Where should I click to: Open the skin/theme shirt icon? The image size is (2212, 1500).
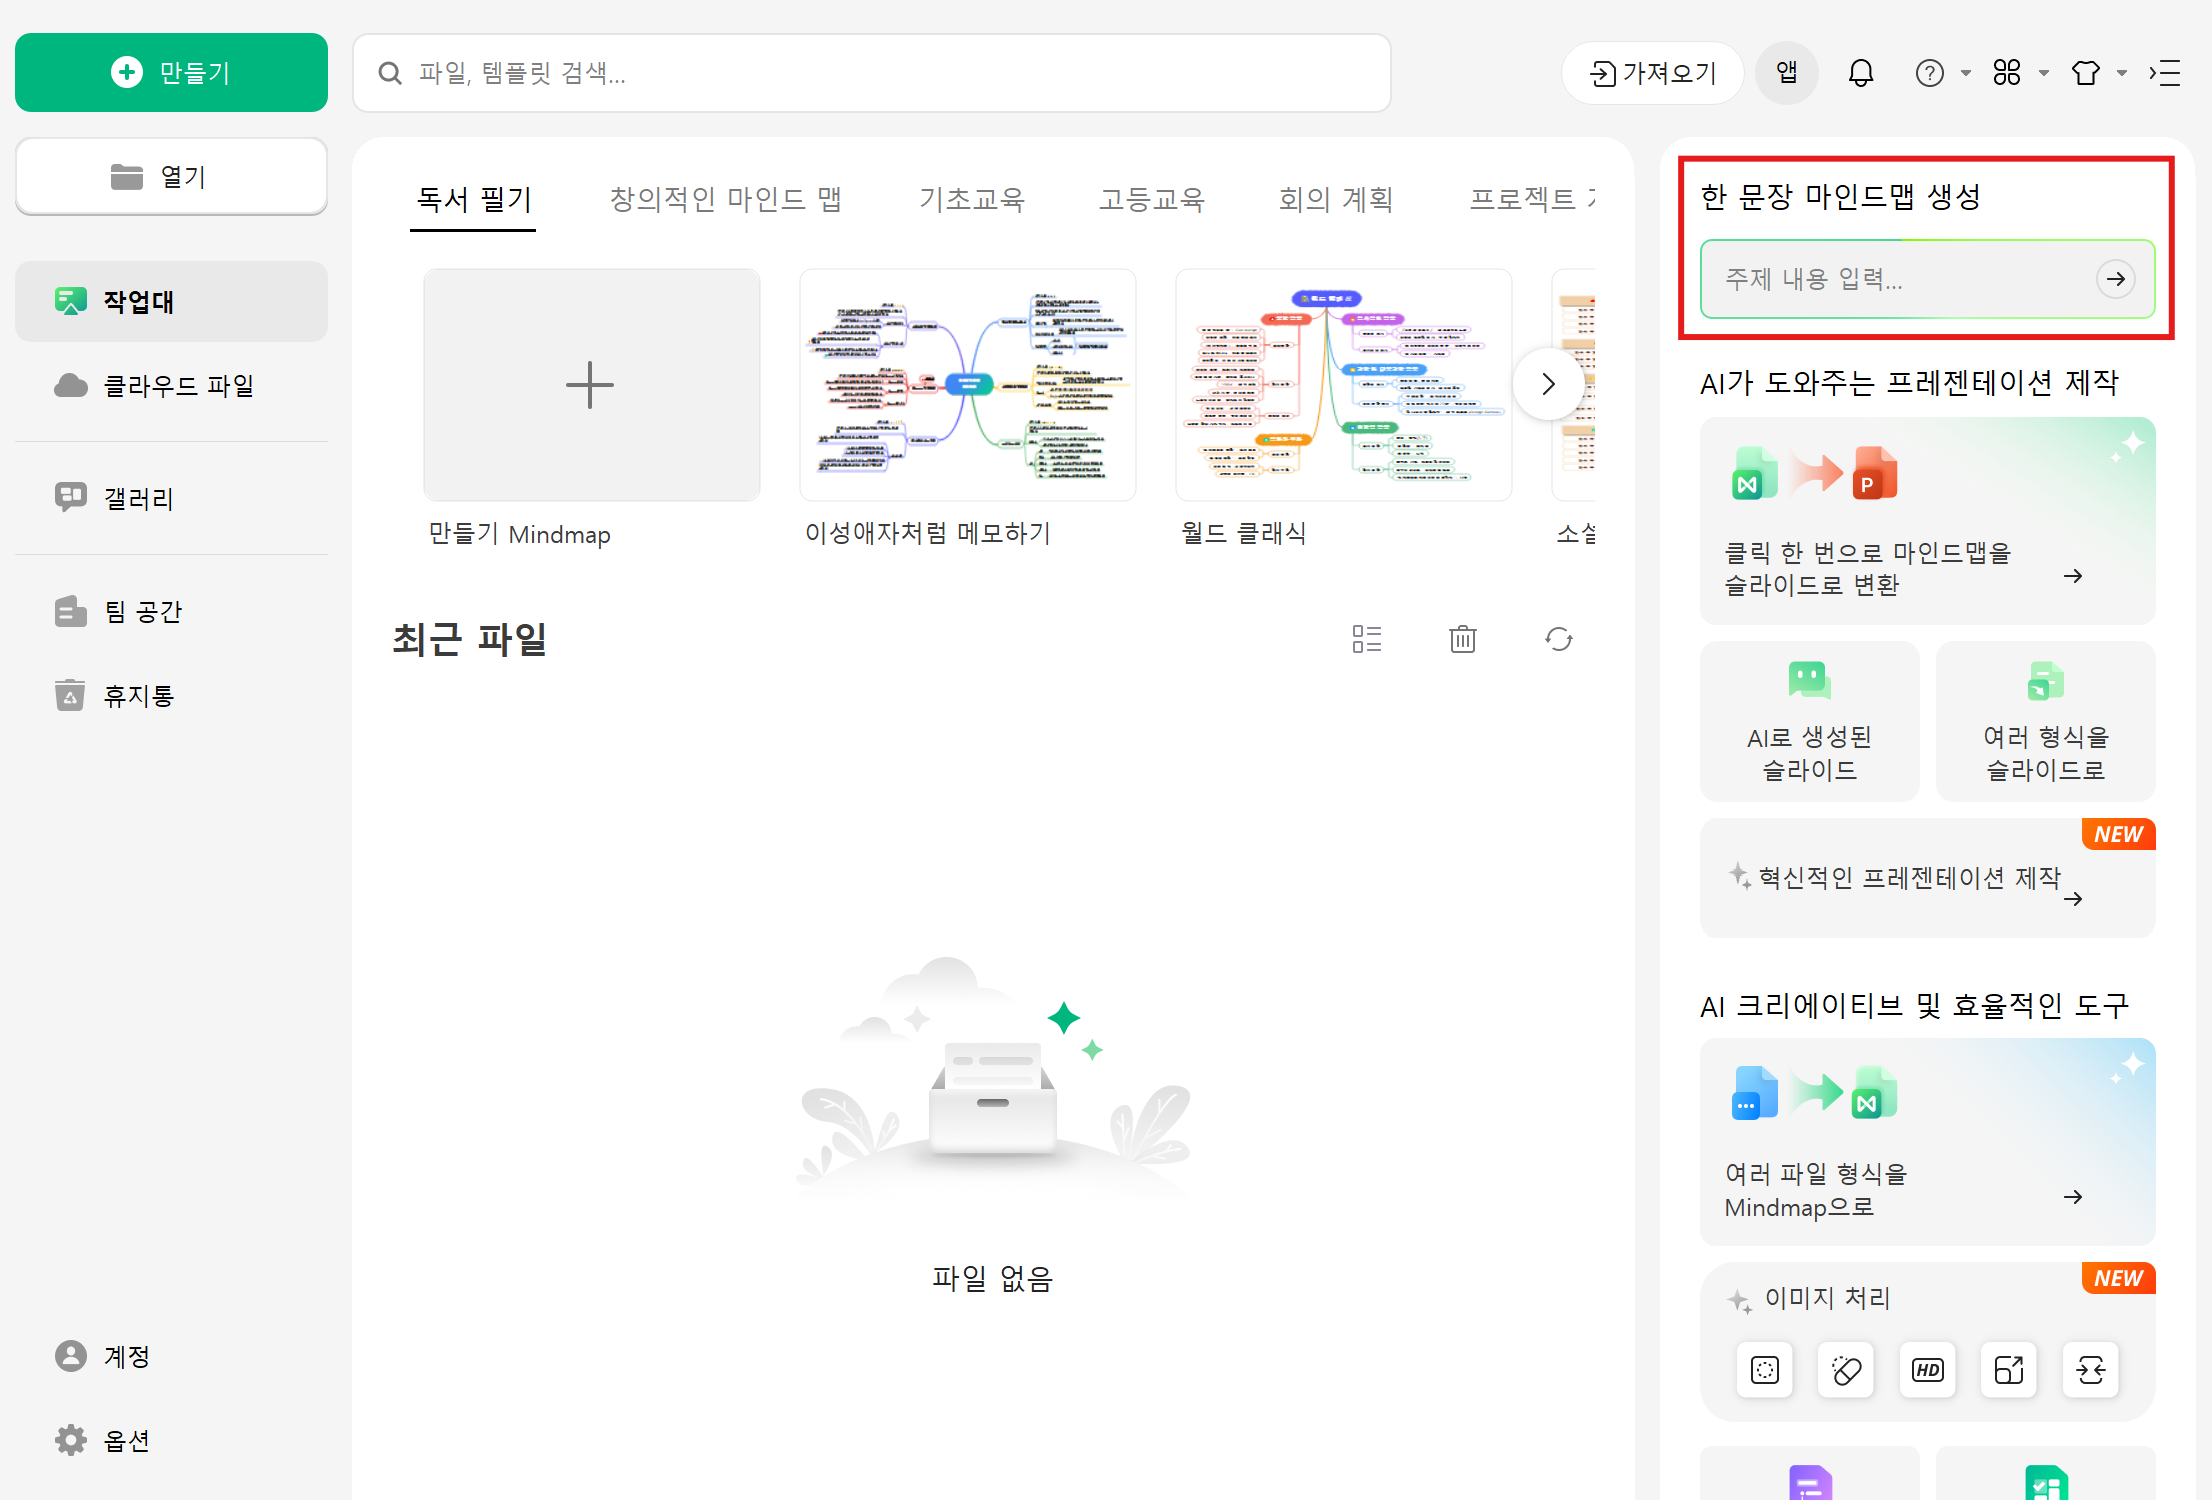pos(2086,73)
